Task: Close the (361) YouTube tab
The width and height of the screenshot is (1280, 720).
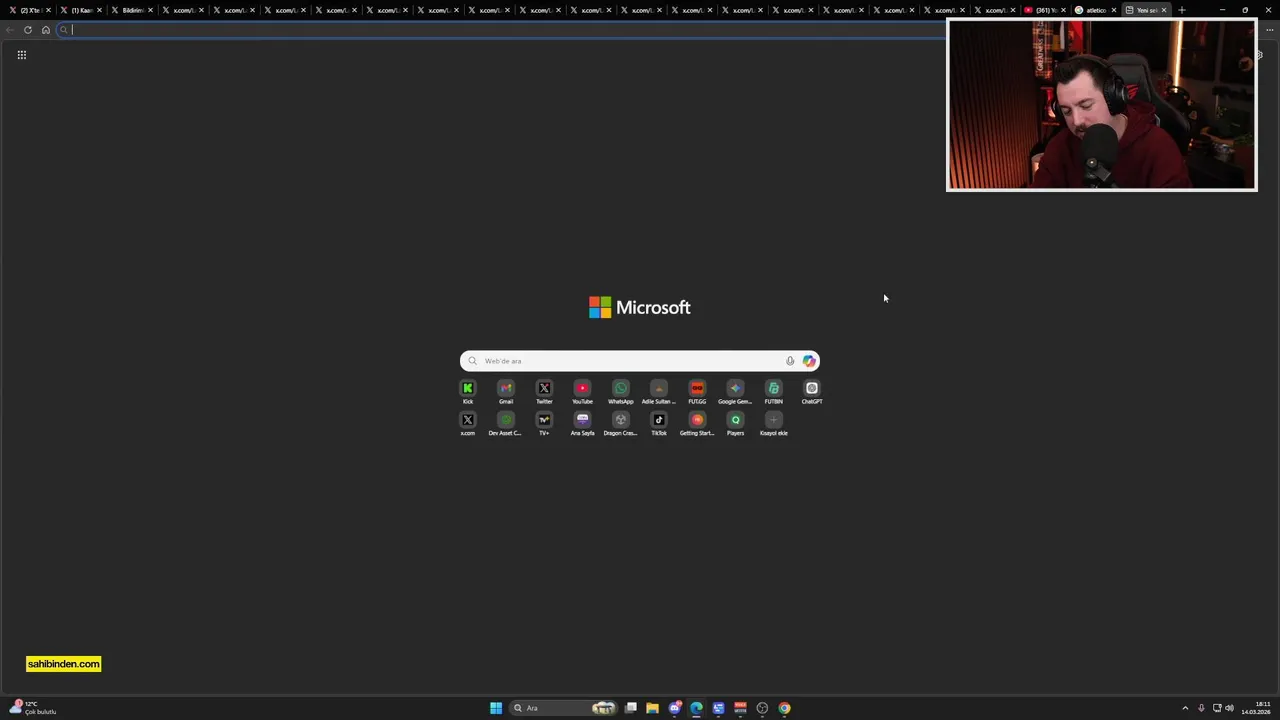Action: [x=1062, y=10]
